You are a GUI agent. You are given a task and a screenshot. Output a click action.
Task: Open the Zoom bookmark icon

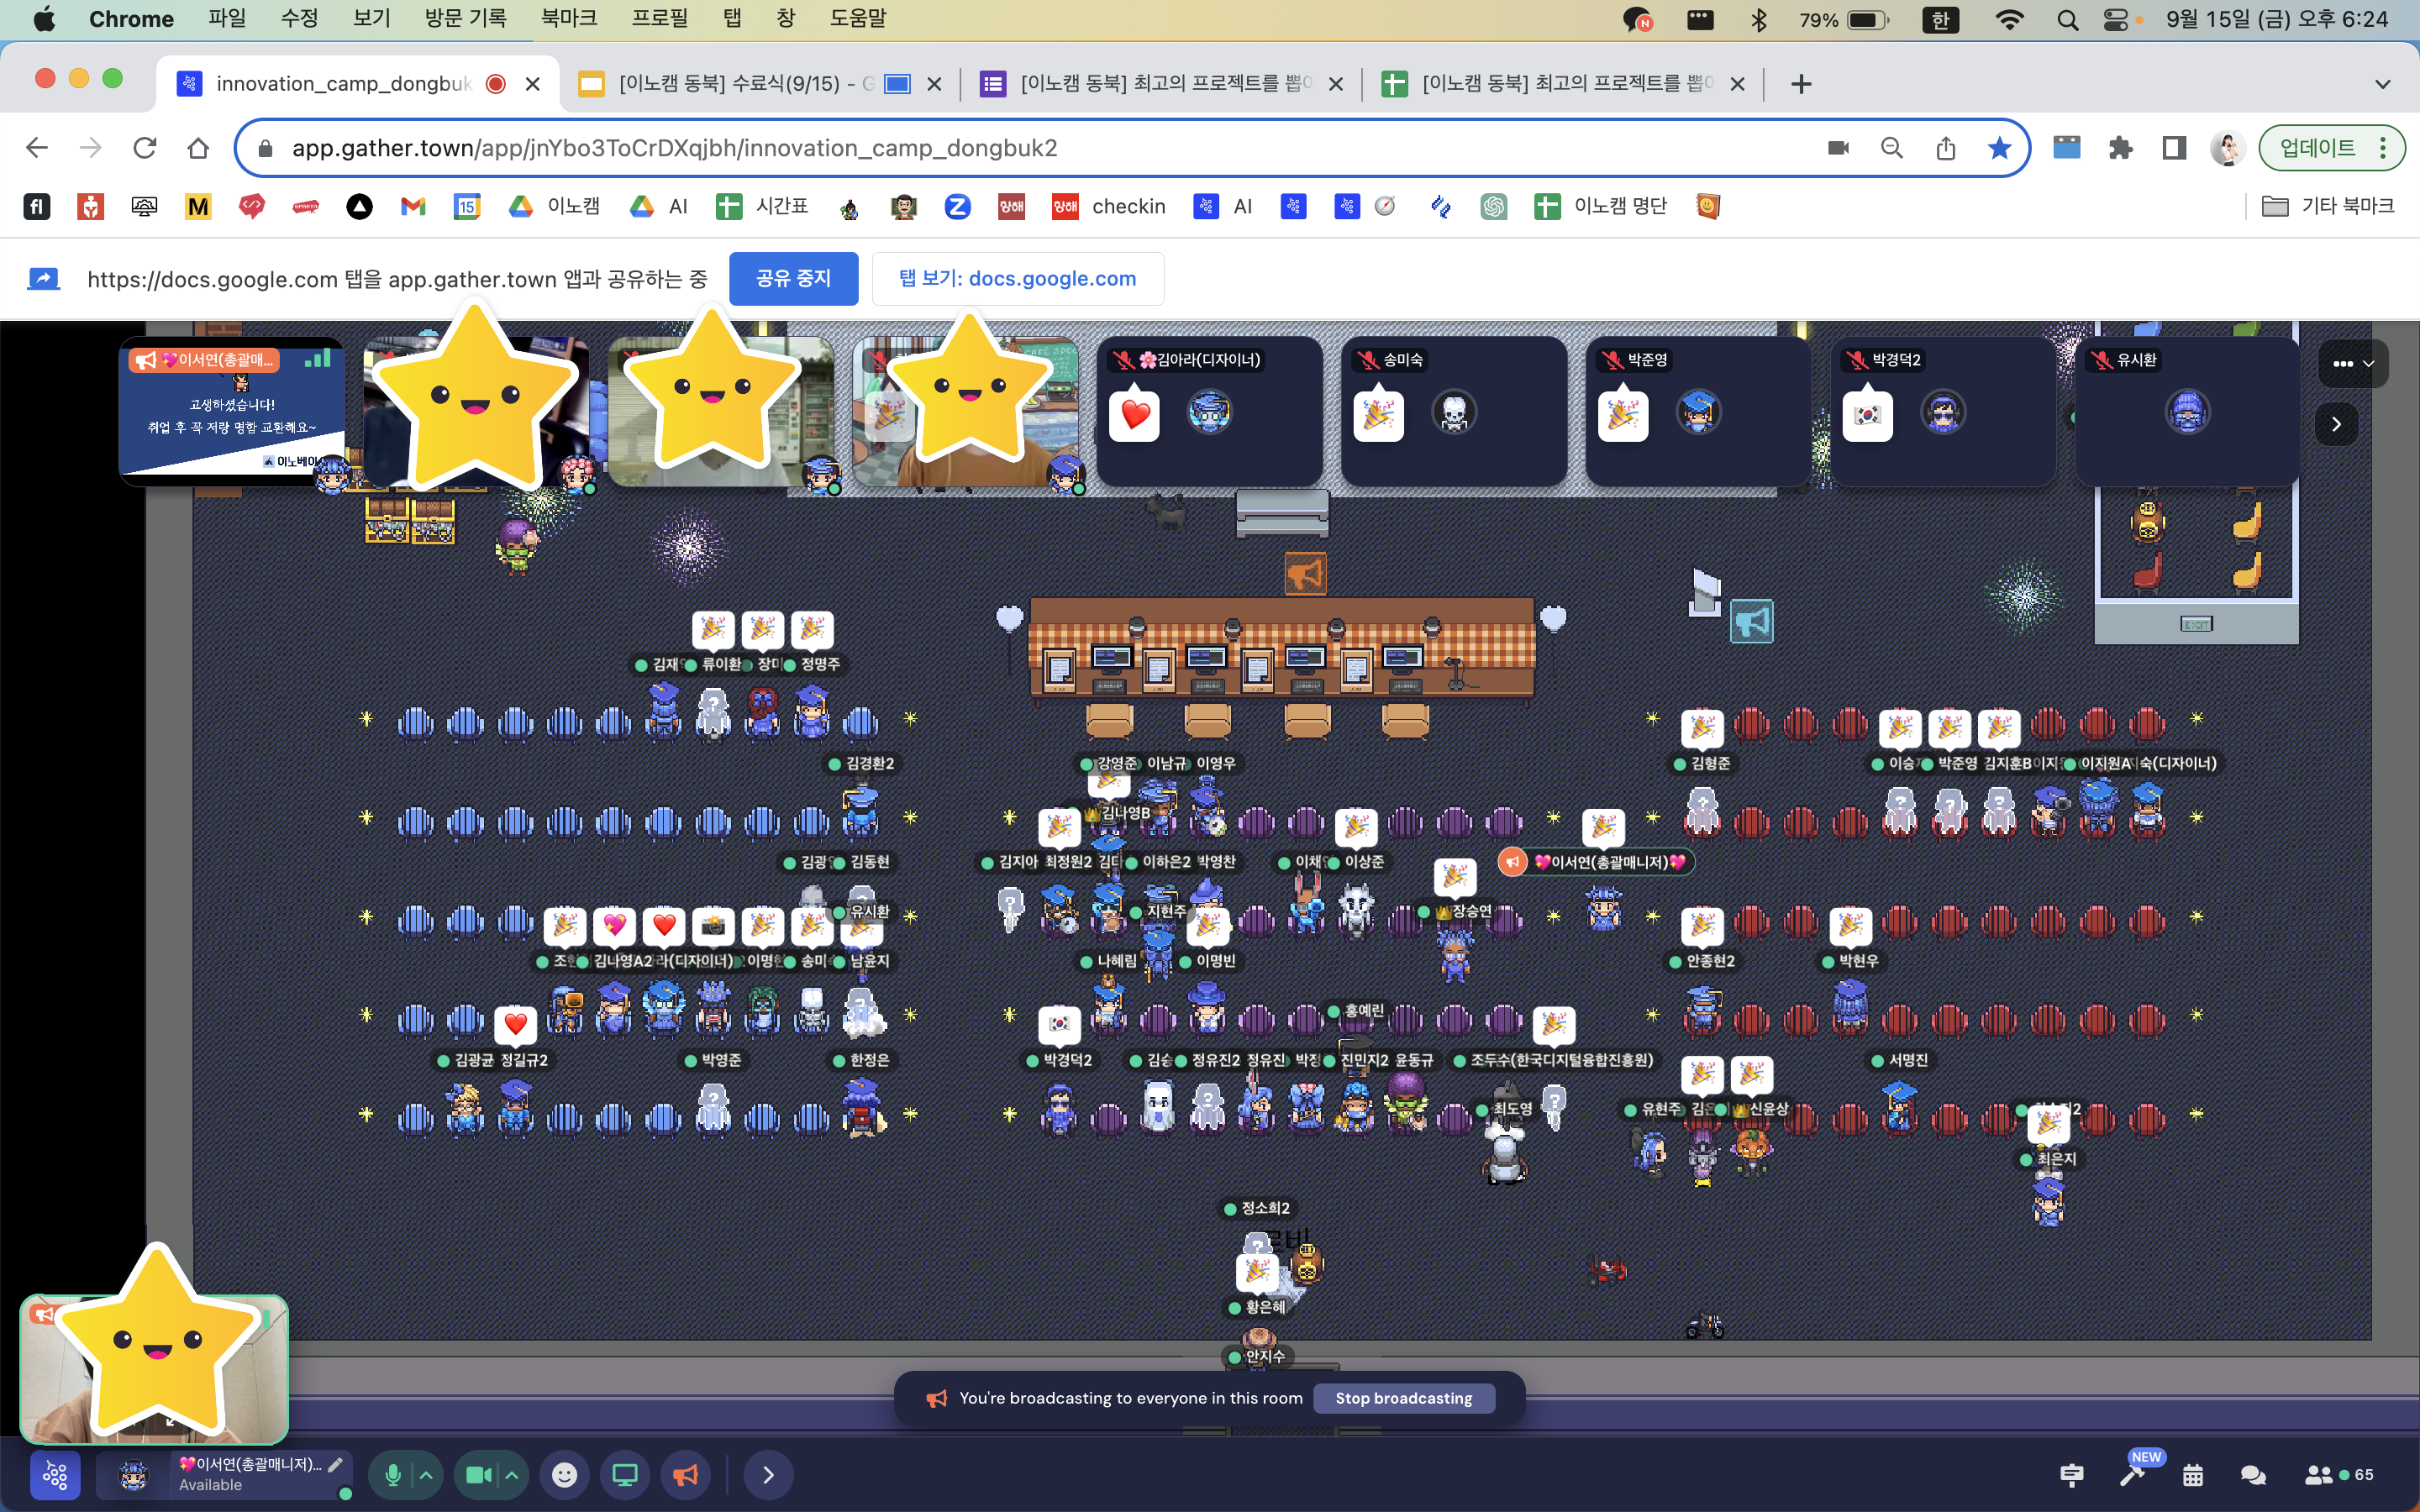[958, 206]
